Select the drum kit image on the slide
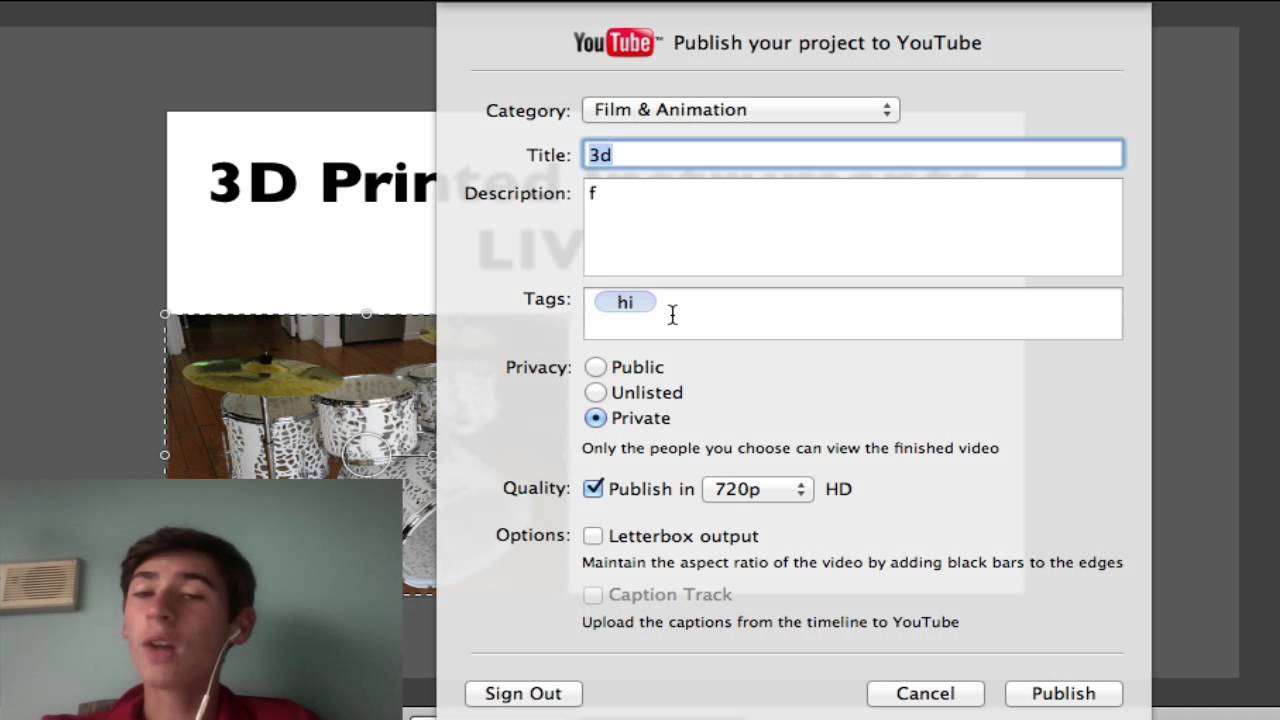1280x720 pixels. 301,396
